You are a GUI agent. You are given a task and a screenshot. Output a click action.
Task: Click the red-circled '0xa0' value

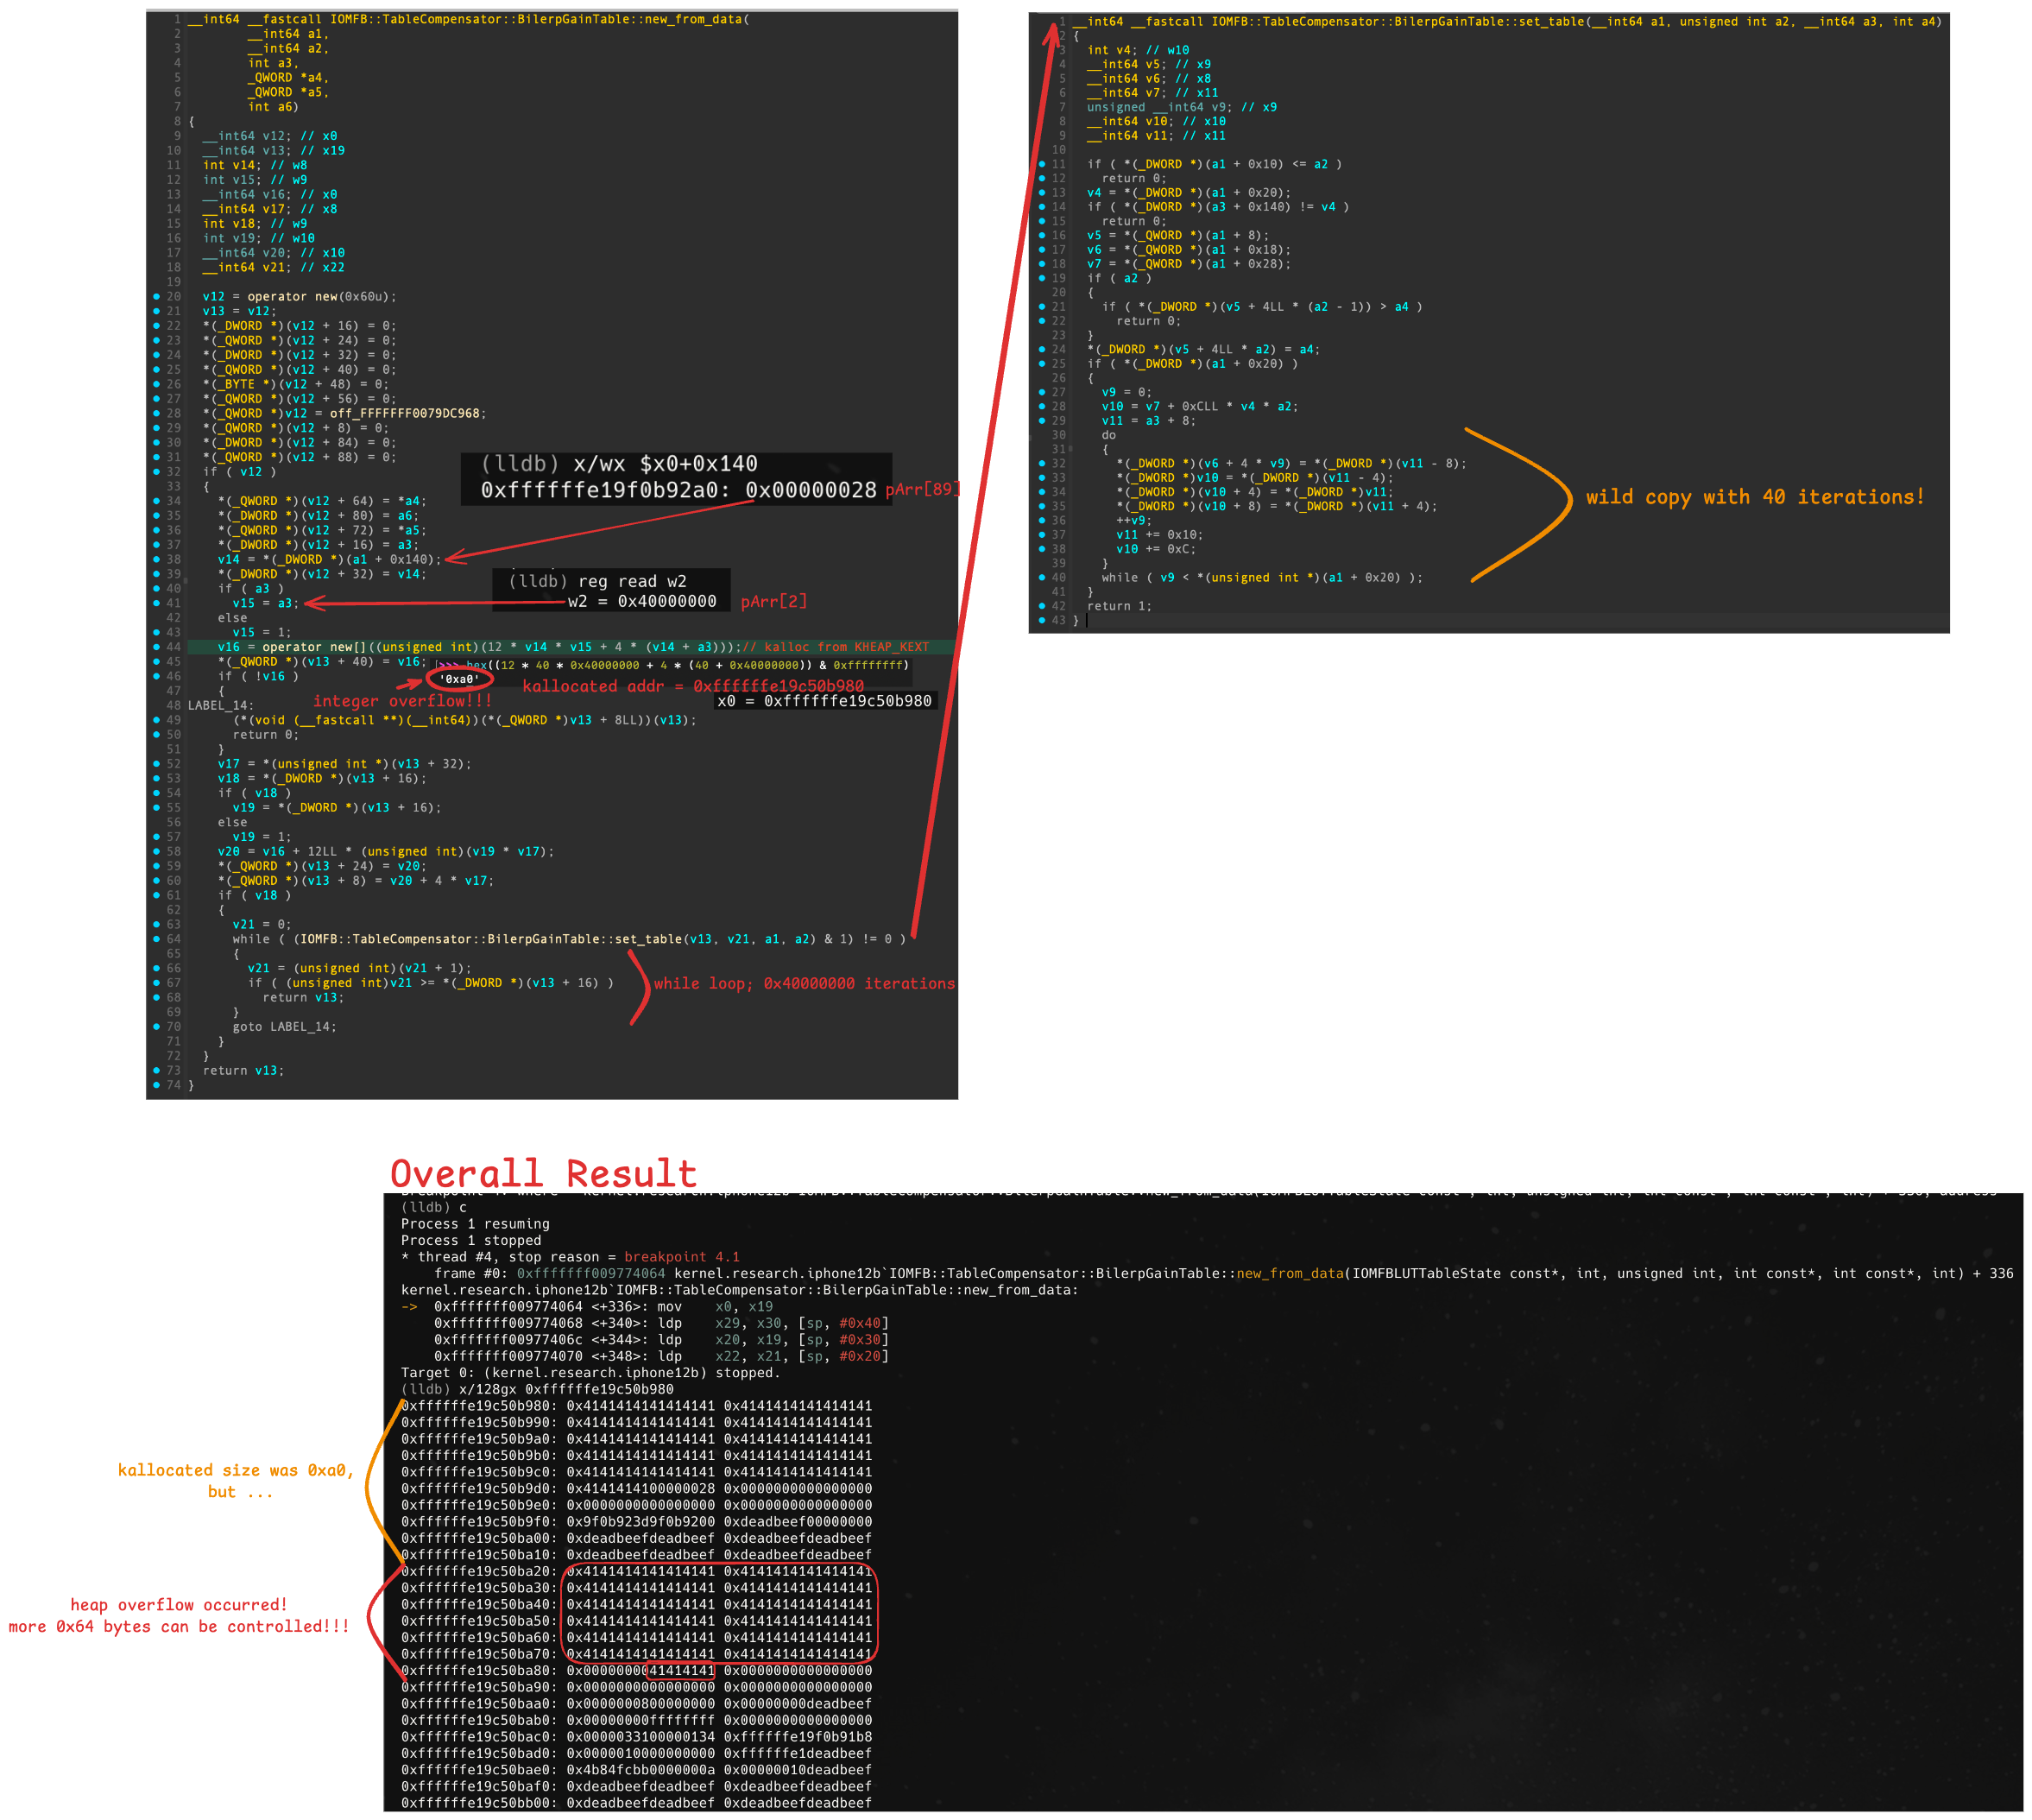[x=459, y=679]
